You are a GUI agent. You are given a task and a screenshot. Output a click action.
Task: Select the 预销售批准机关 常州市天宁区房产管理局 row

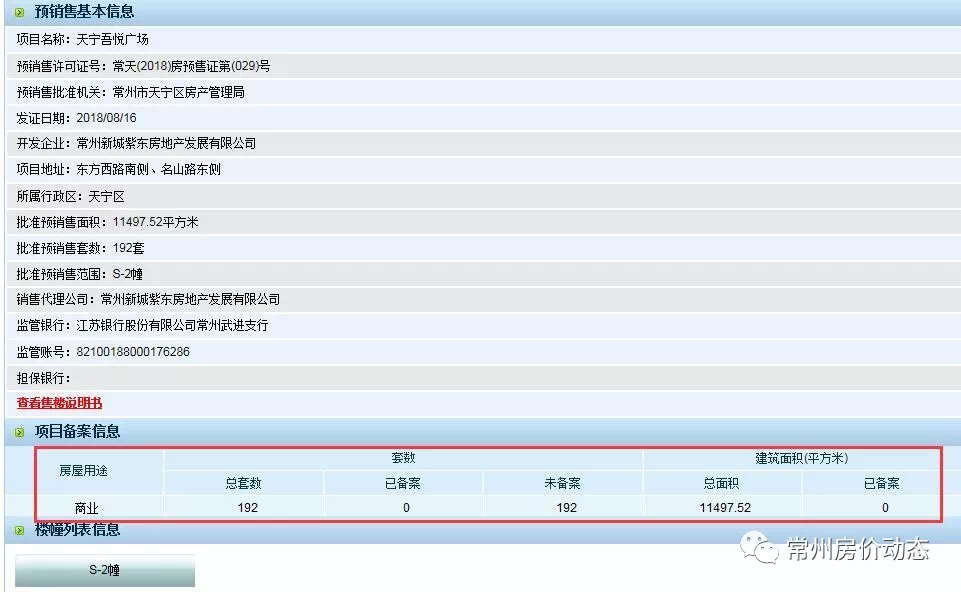click(x=483, y=92)
